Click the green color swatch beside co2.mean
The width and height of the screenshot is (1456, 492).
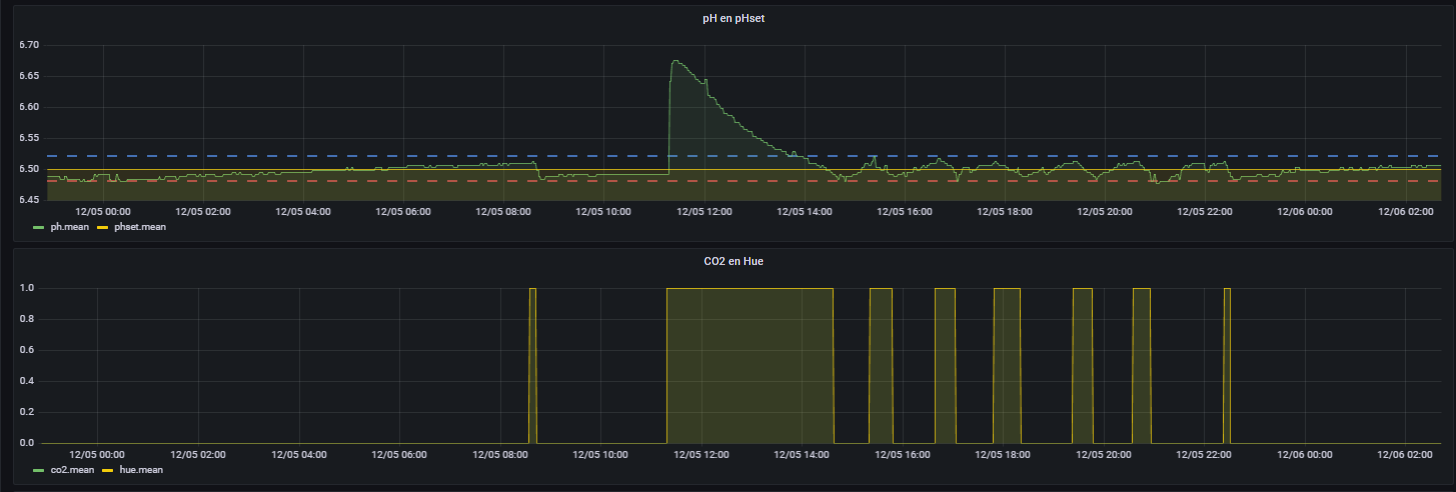coord(39,469)
